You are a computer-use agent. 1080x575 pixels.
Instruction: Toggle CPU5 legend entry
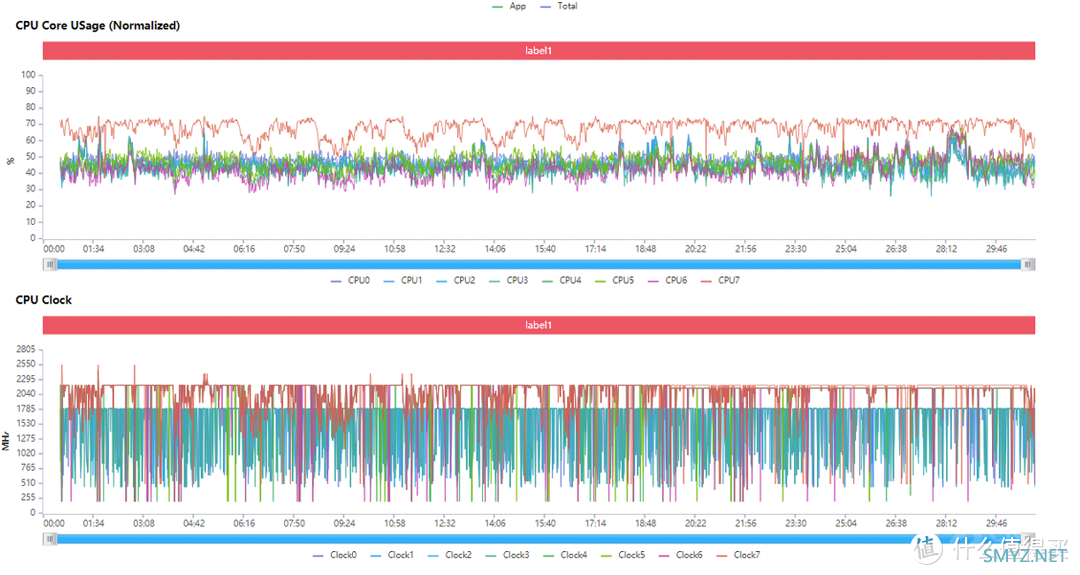coord(614,280)
